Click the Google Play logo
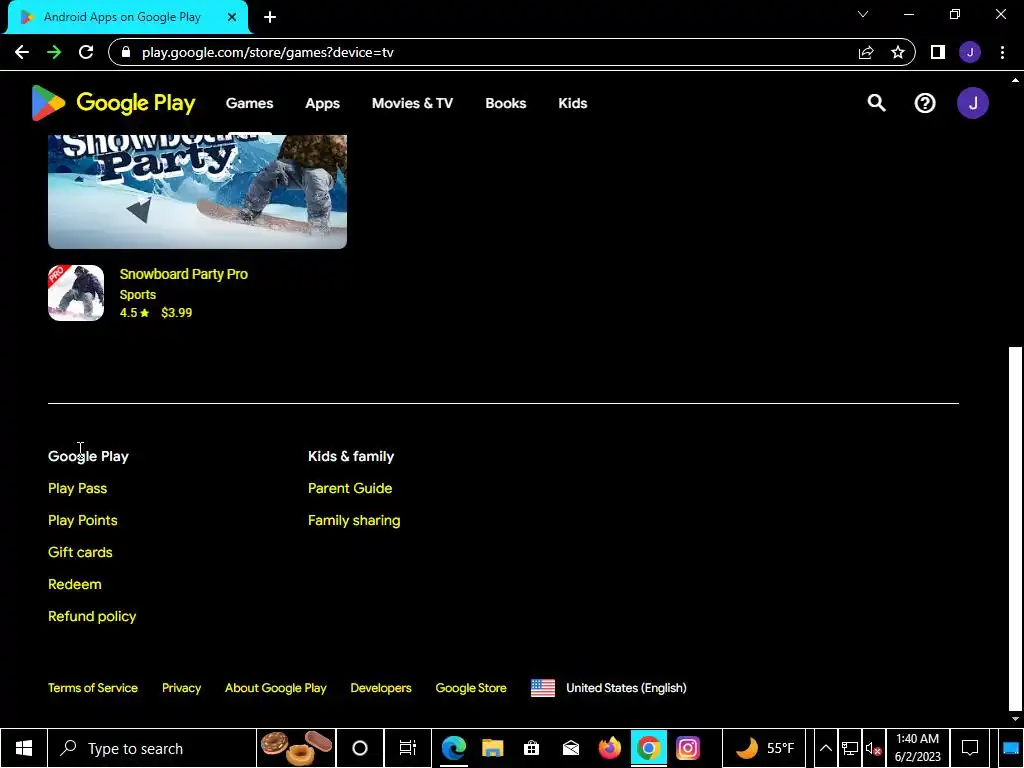Screen dimensions: 1024x768 tap(113, 103)
